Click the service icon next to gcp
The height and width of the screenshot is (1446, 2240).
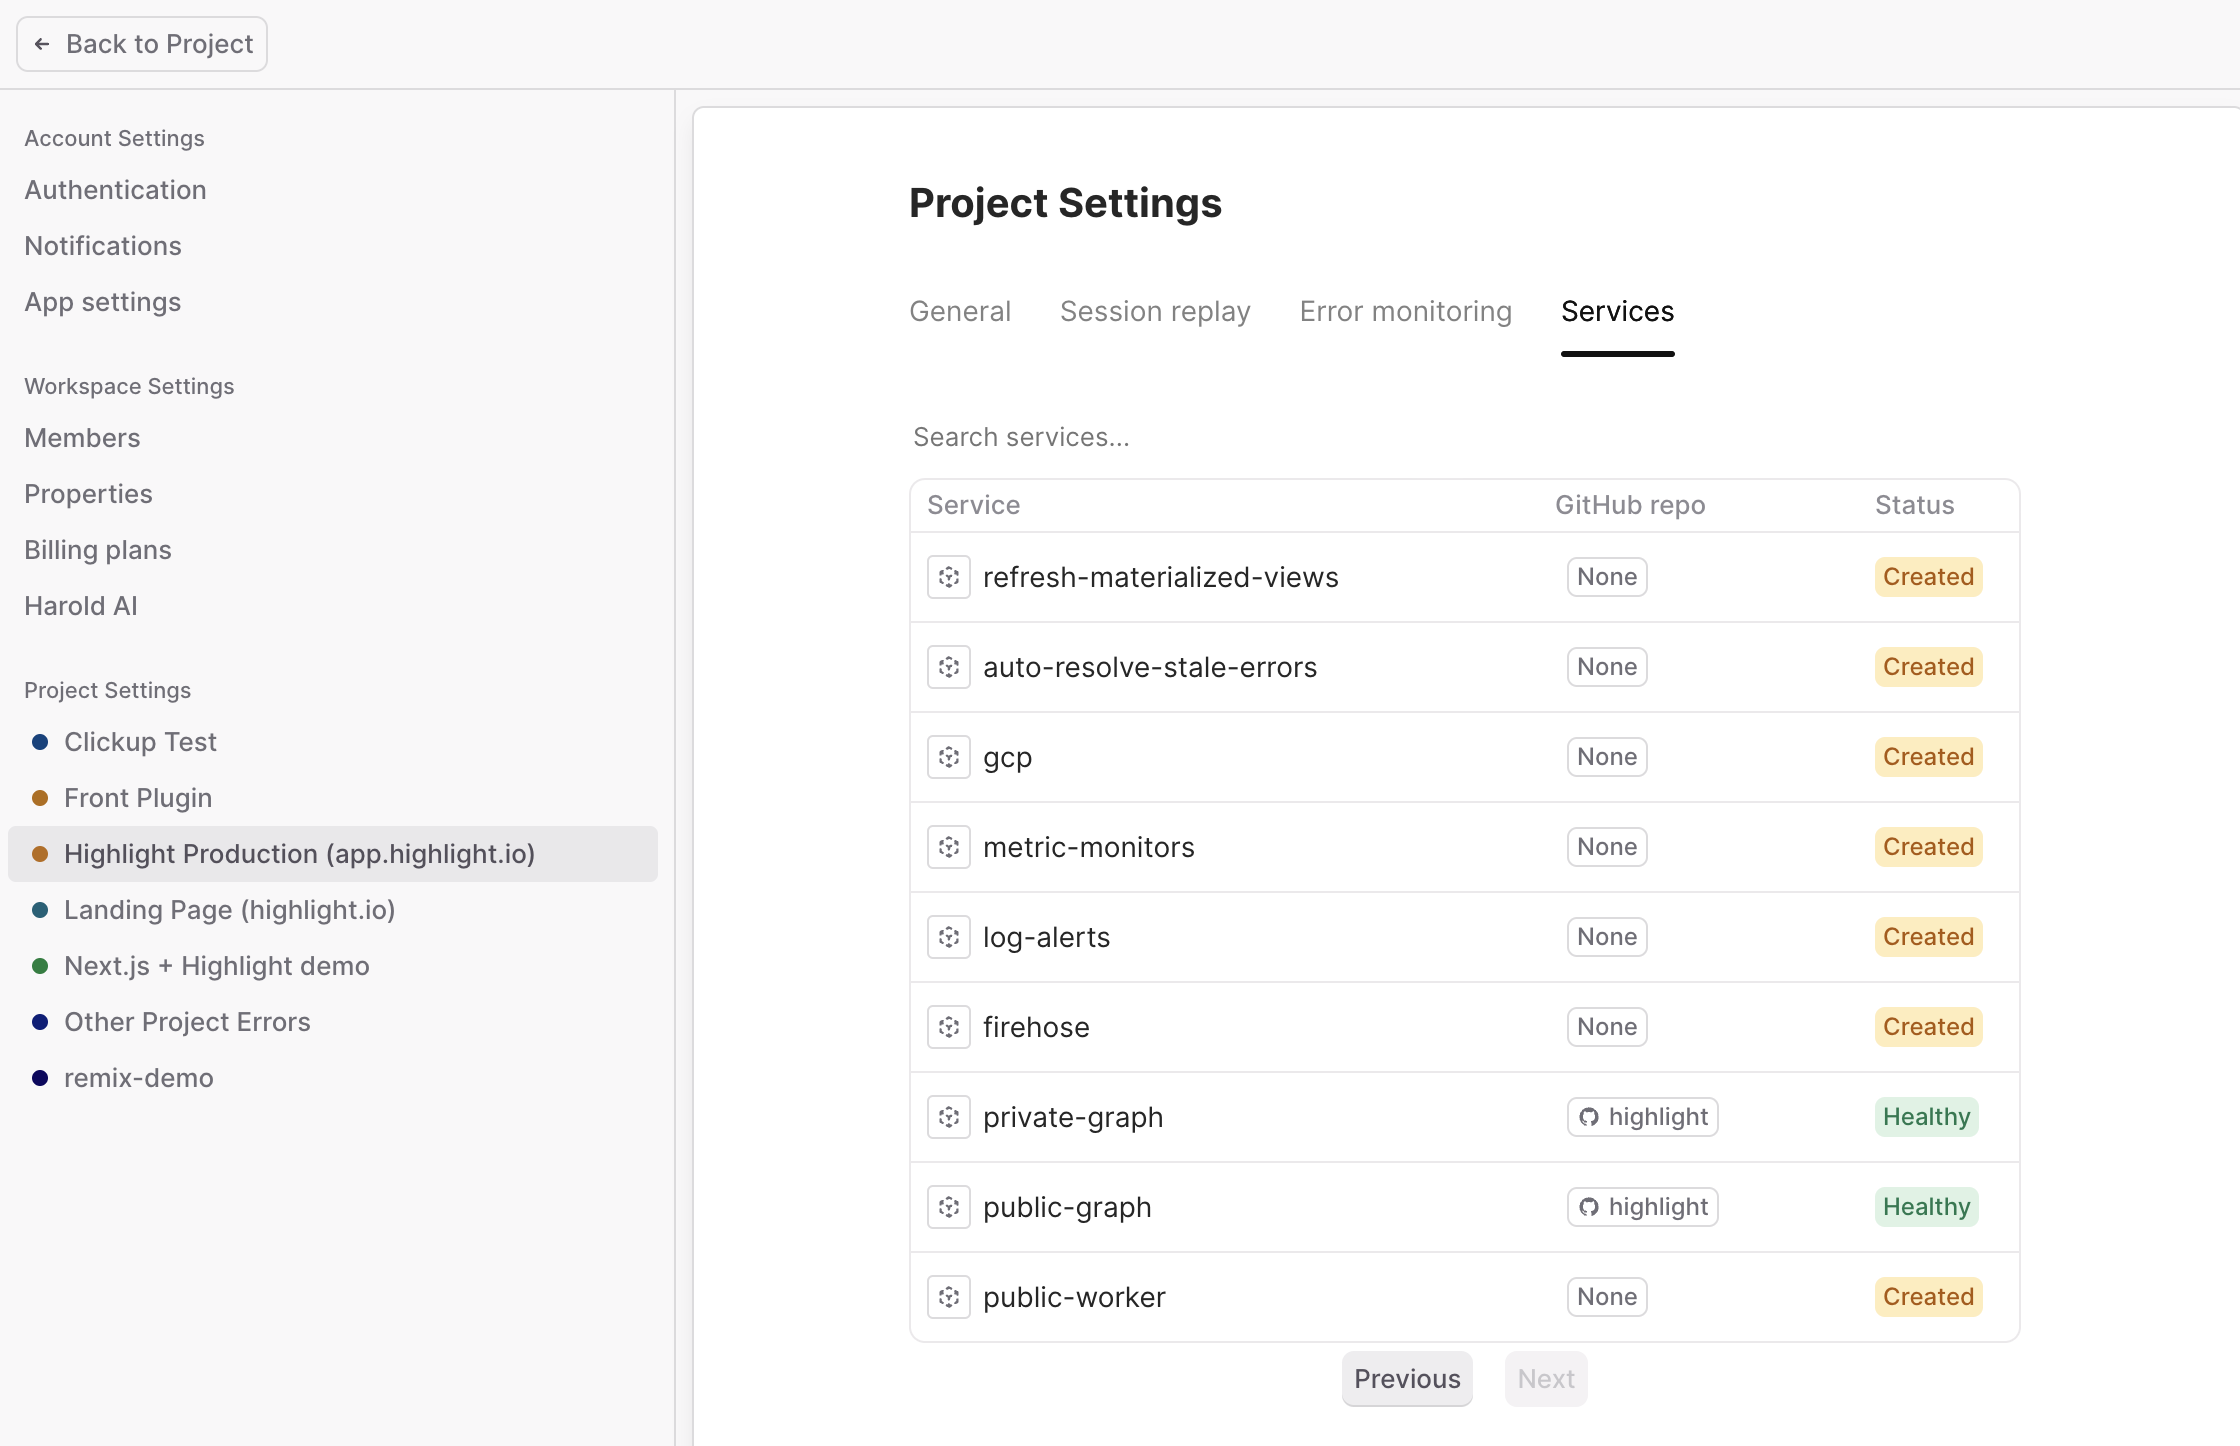tap(948, 757)
